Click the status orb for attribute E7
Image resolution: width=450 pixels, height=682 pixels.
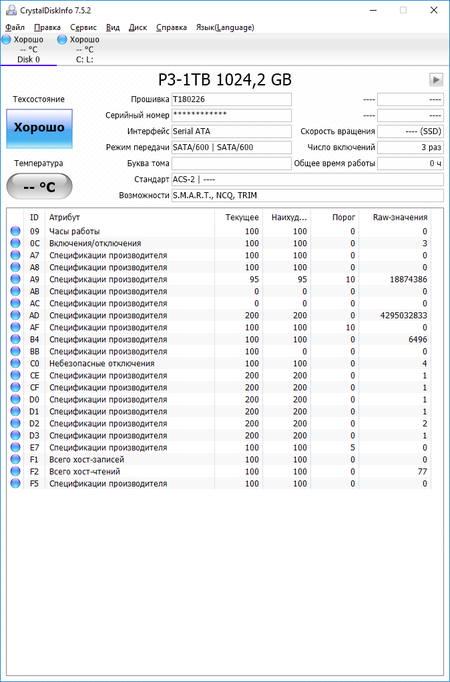tap(15, 447)
